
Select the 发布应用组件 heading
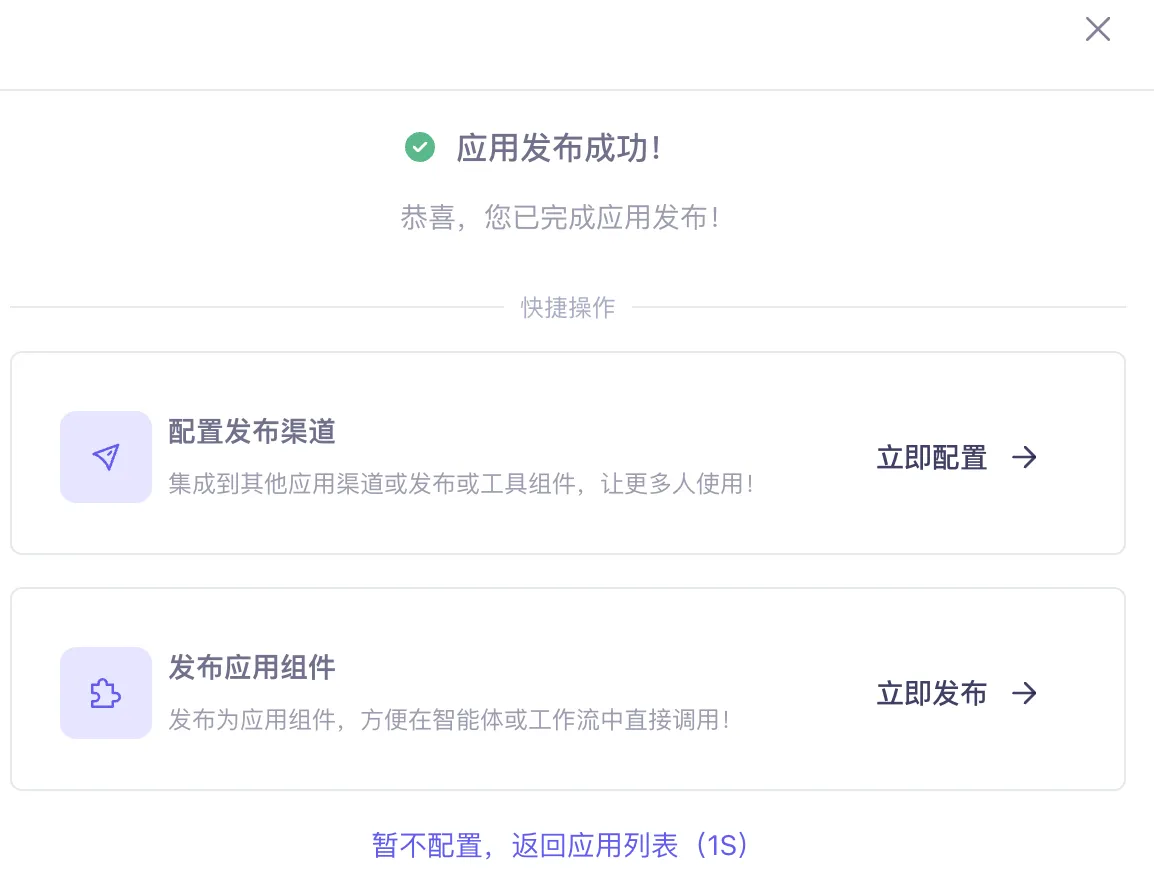251,668
